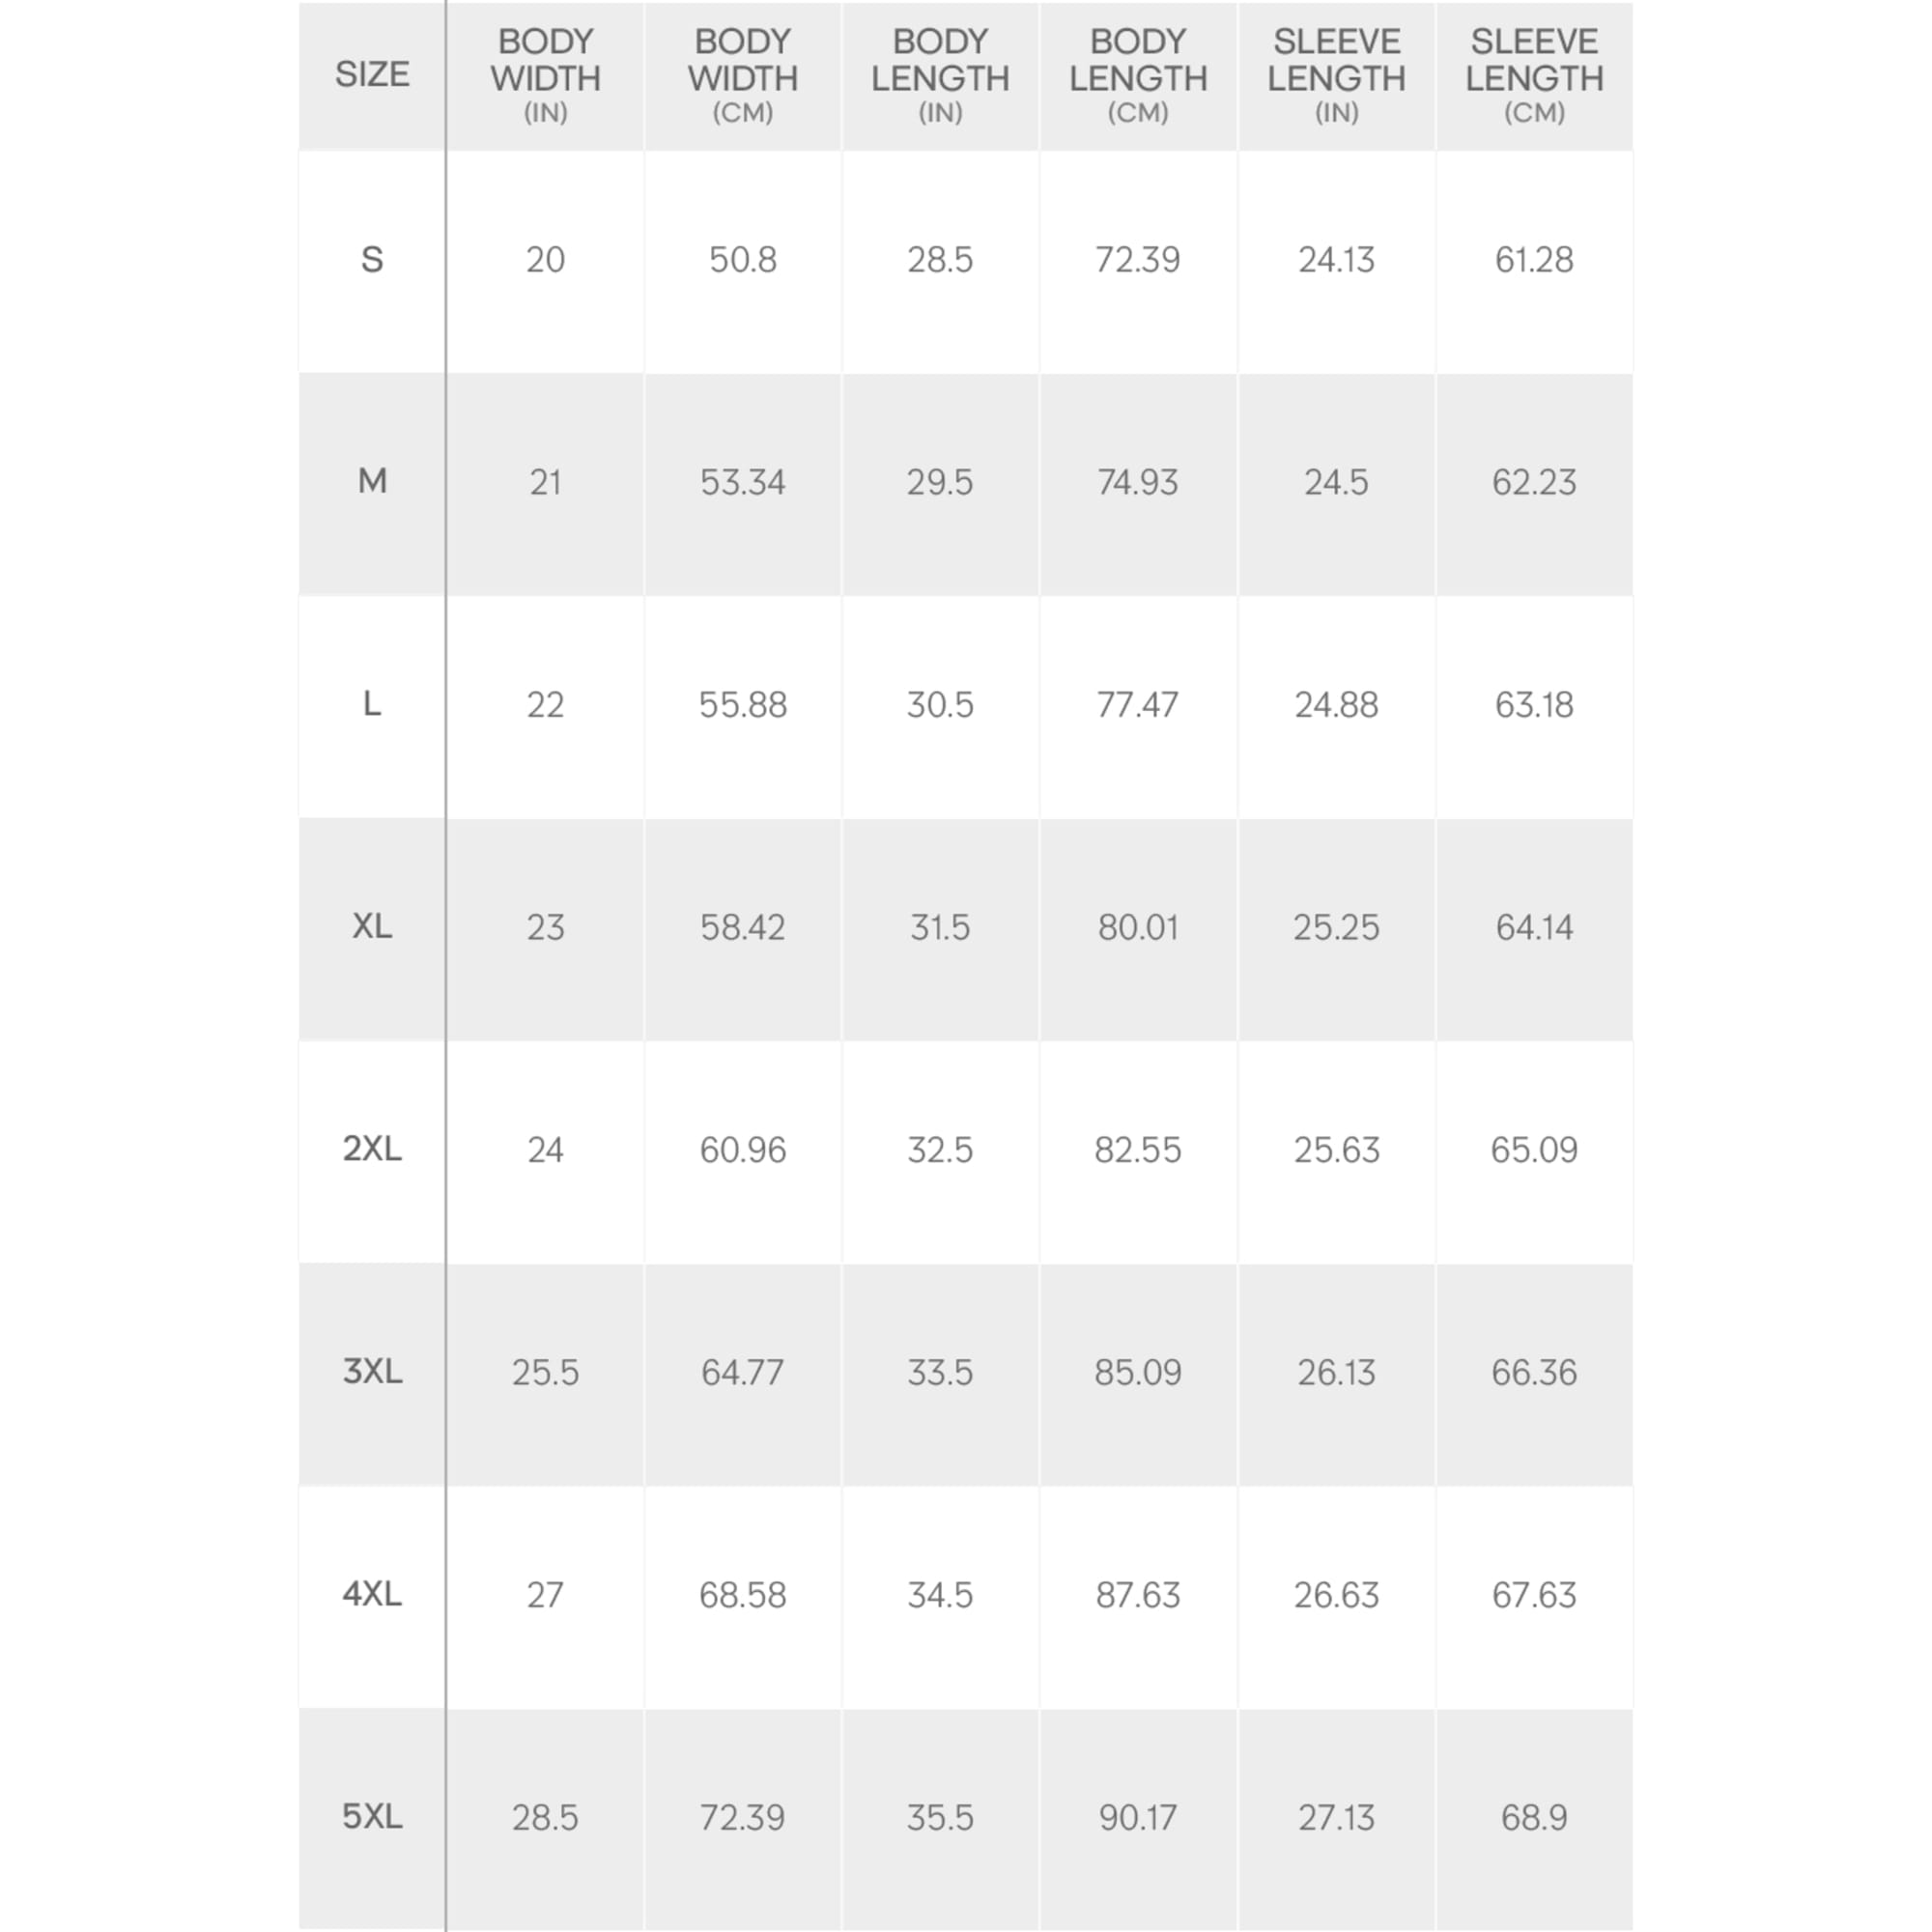Click the 68.9 sleeve length cell

[1534, 1817]
